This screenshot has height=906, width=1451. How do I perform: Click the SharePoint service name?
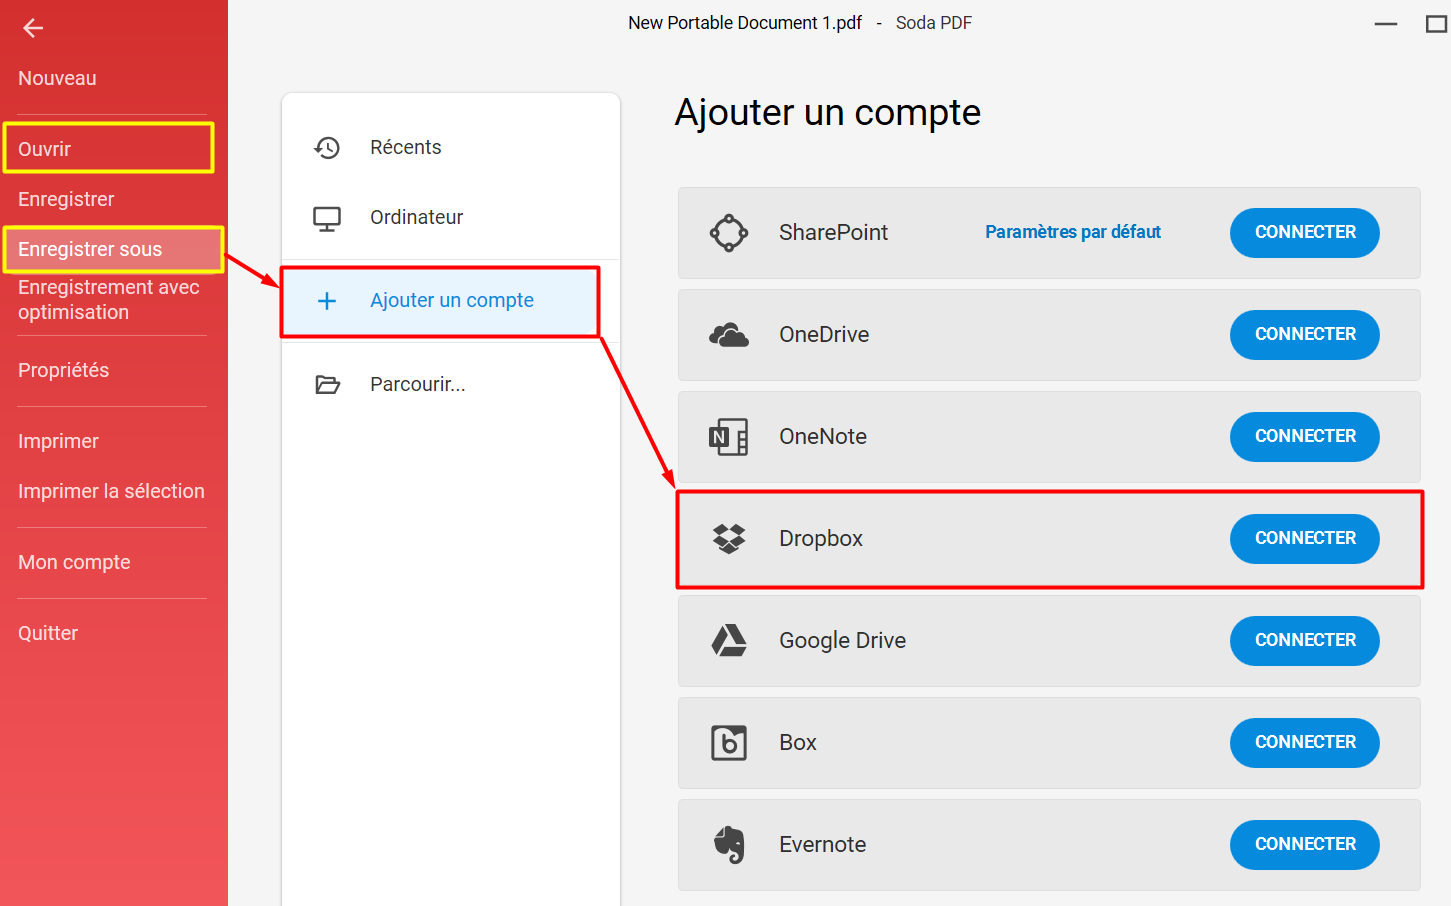(x=833, y=233)
